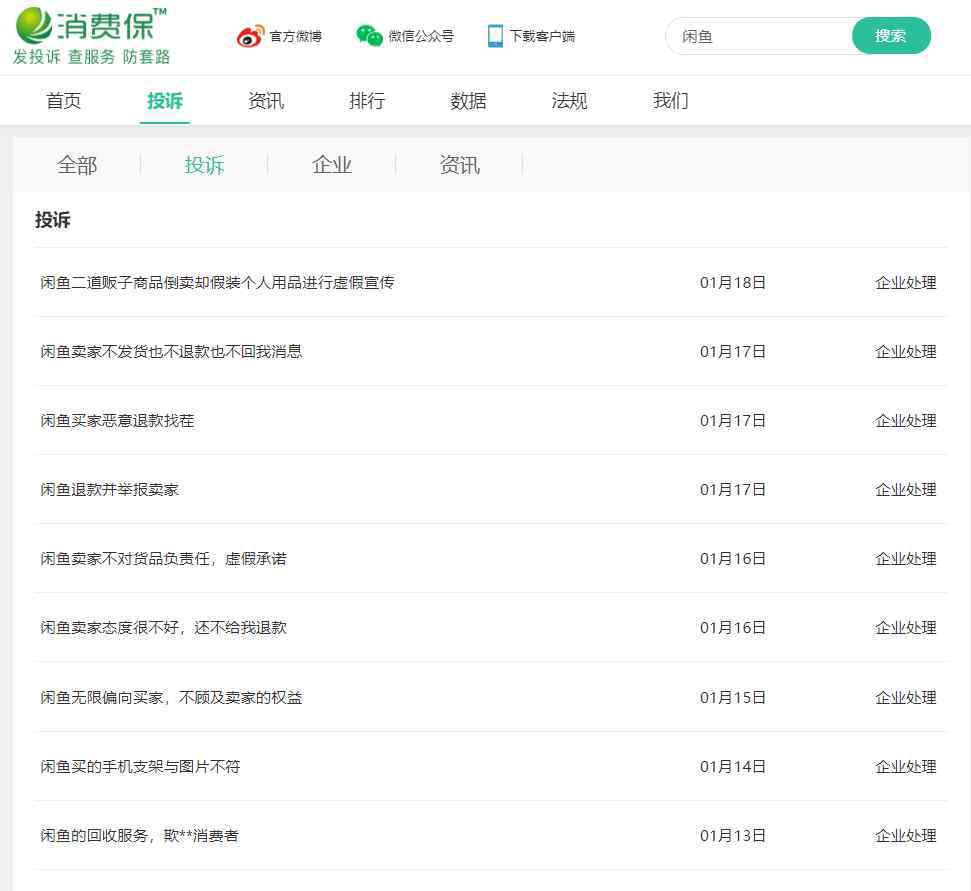
Task: Click 企业处理 status in the 01月14日 row
Action: coord(906,767)
